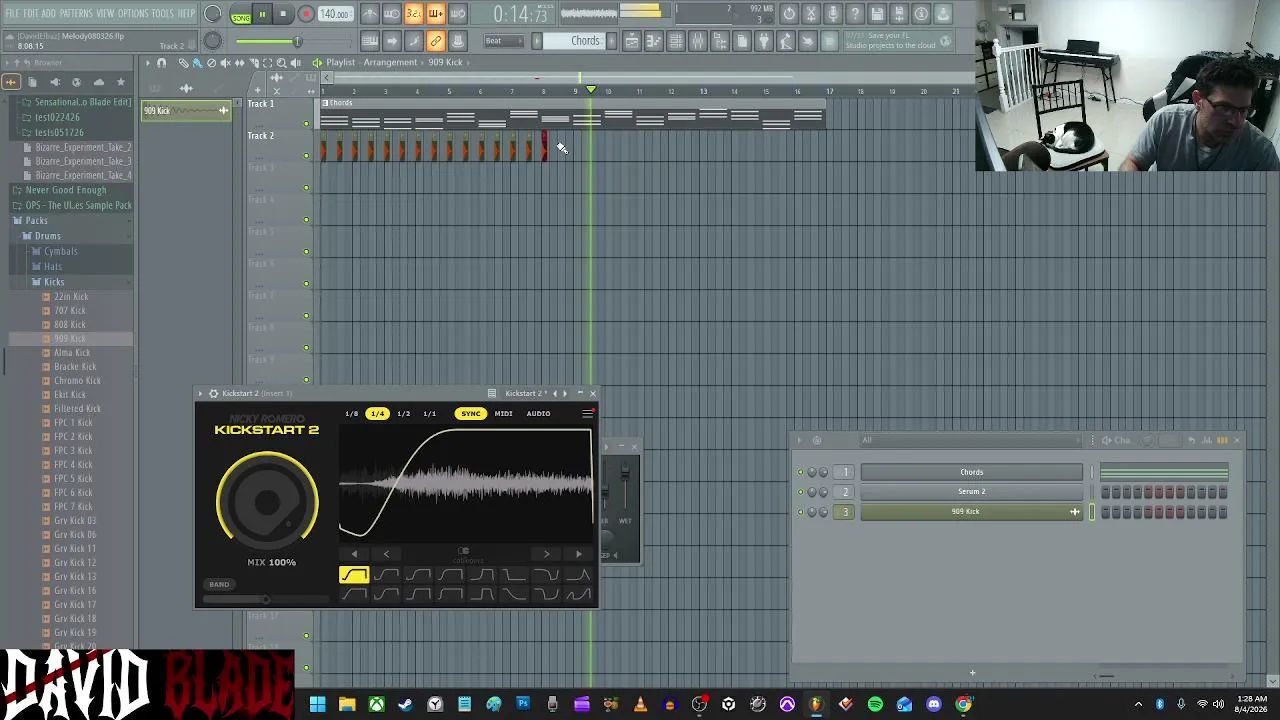Image resolution: width=1280 pixels, height=720 pixels.
Task: Collapse the Drums folder in browser
Action: [47, 236]
